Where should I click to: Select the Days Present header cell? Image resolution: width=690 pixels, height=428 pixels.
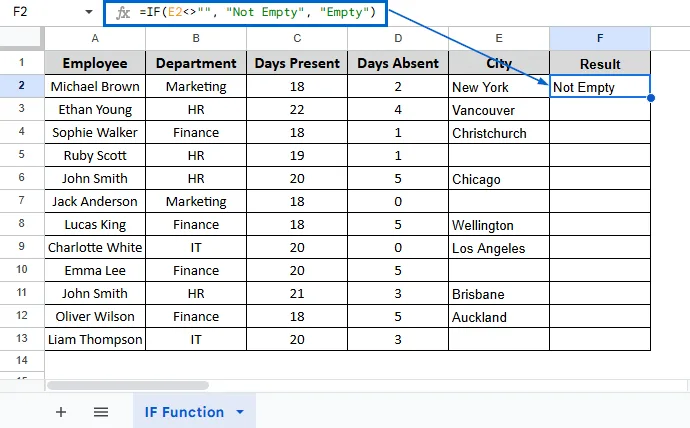tap(297, 63)
